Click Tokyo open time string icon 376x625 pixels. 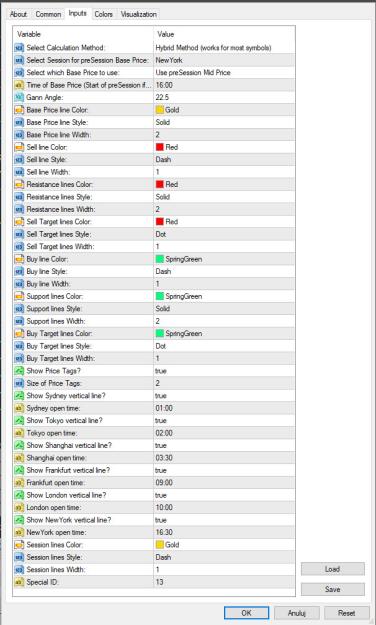[x=19, y=433]
